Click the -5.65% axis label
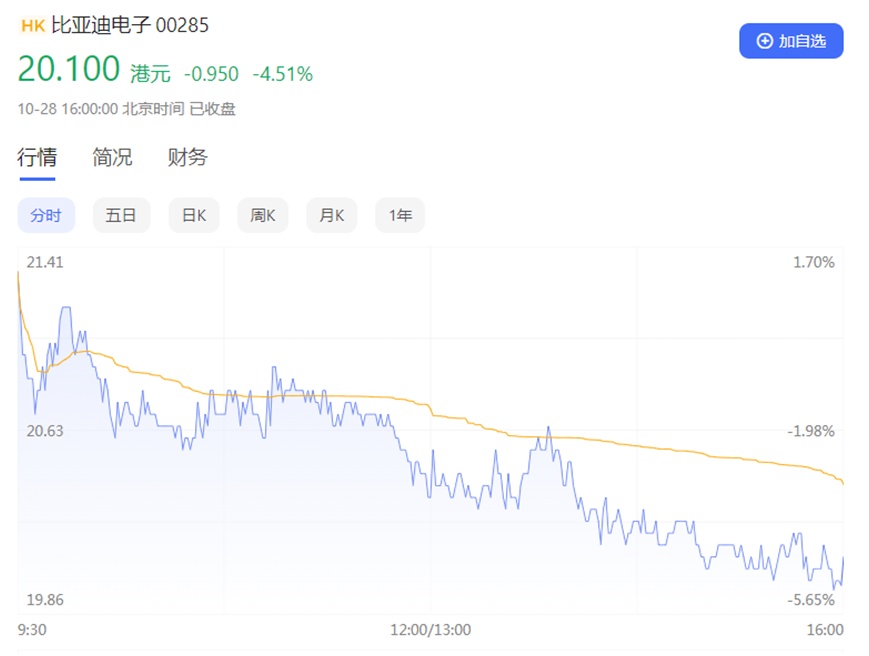Image resolution: width=869 pixels, height=656 pixels. [x=811, y=600]
